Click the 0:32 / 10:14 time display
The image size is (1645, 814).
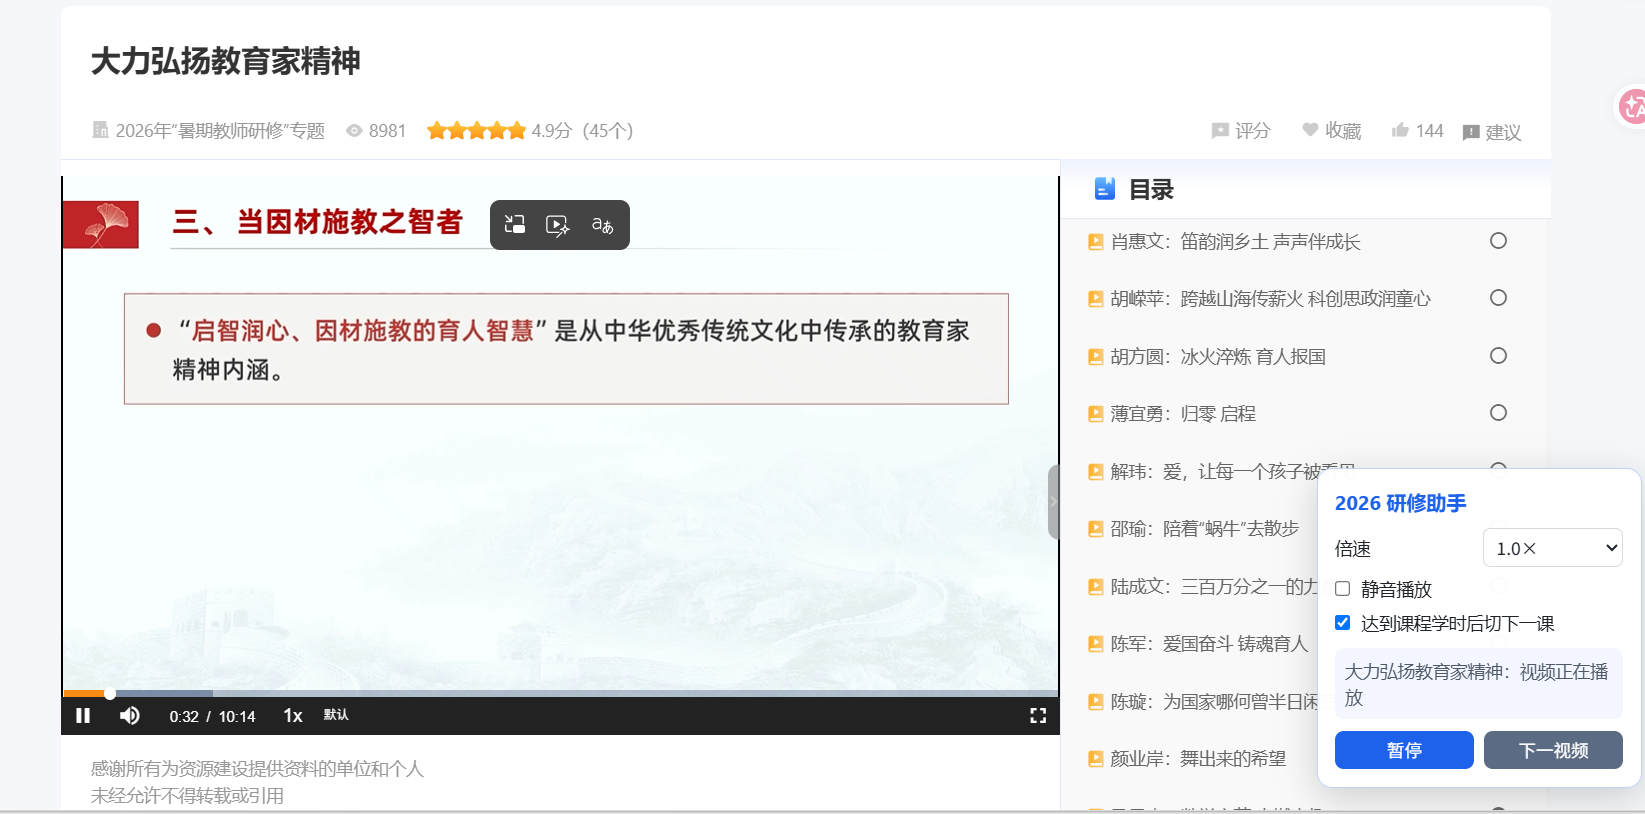(212, 716)
